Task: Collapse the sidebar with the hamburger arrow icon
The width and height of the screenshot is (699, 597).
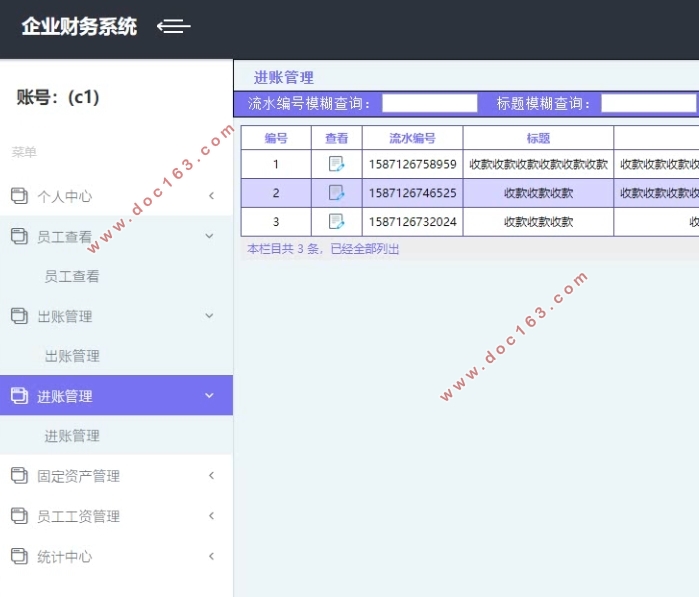Action: click(174, 26)
